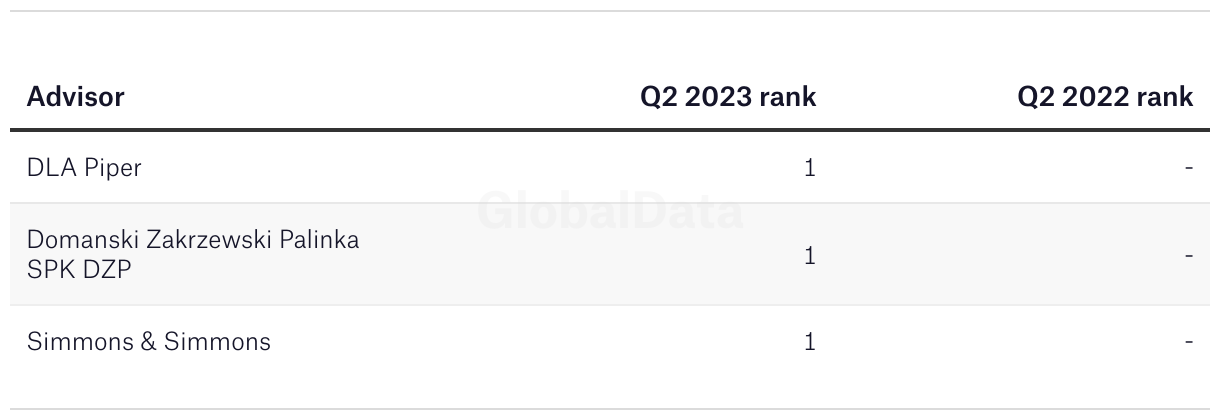Click the word Zakrzewski in the shaded row

tap(208, 241)
